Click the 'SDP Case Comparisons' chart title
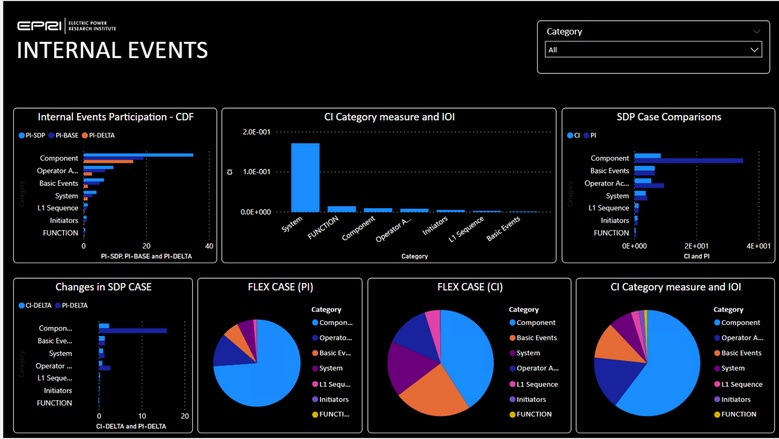Screen dimensions: 779x439 pyautogui.click(x=669, y=117)
